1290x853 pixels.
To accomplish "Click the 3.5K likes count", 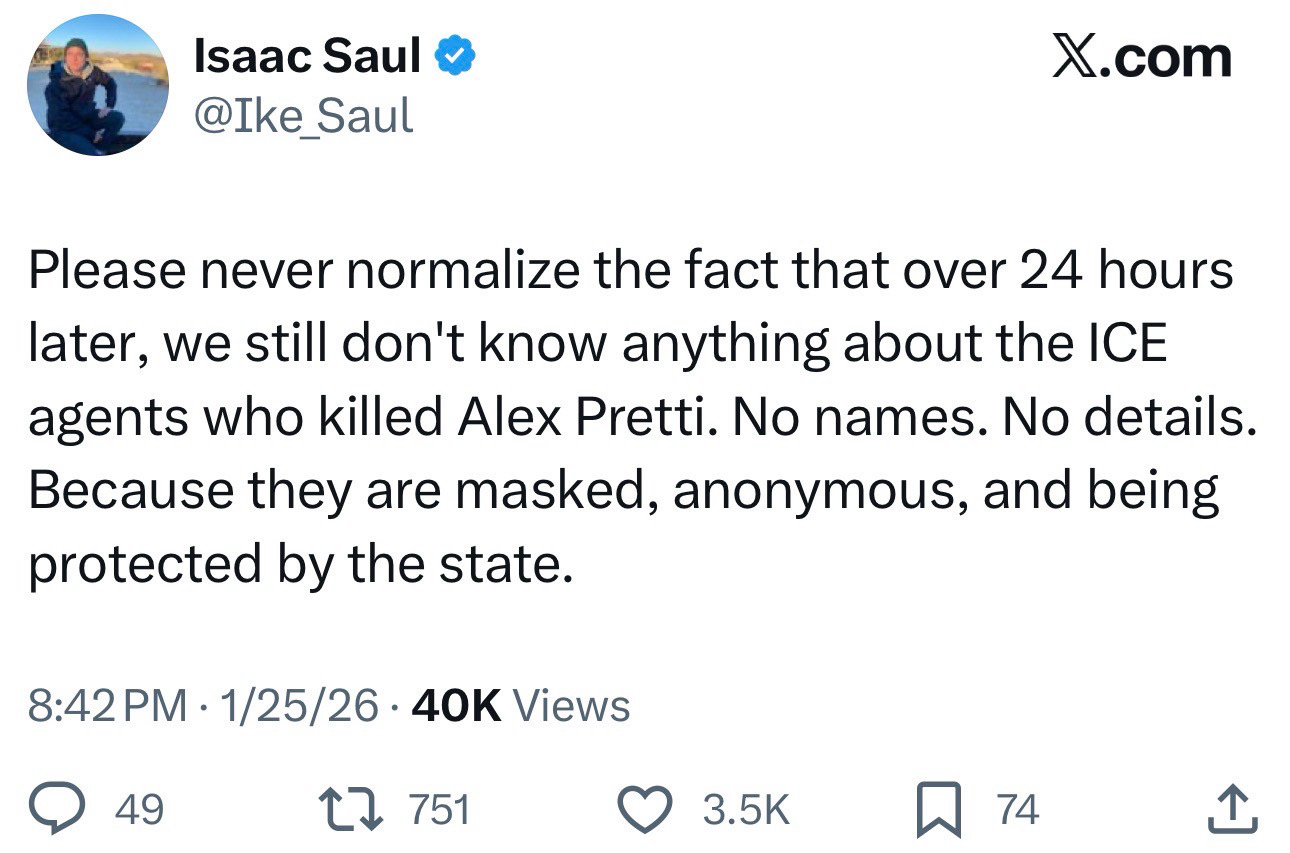I will point(745,809).
